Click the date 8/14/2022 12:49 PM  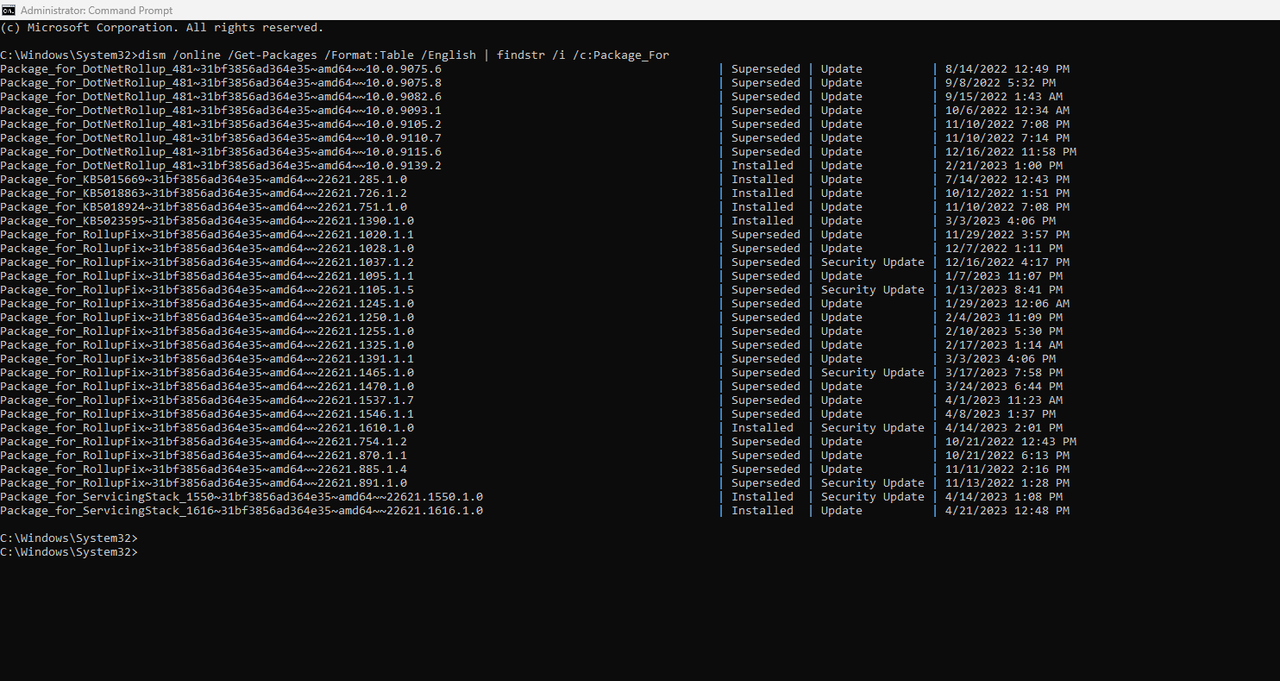1007,69
